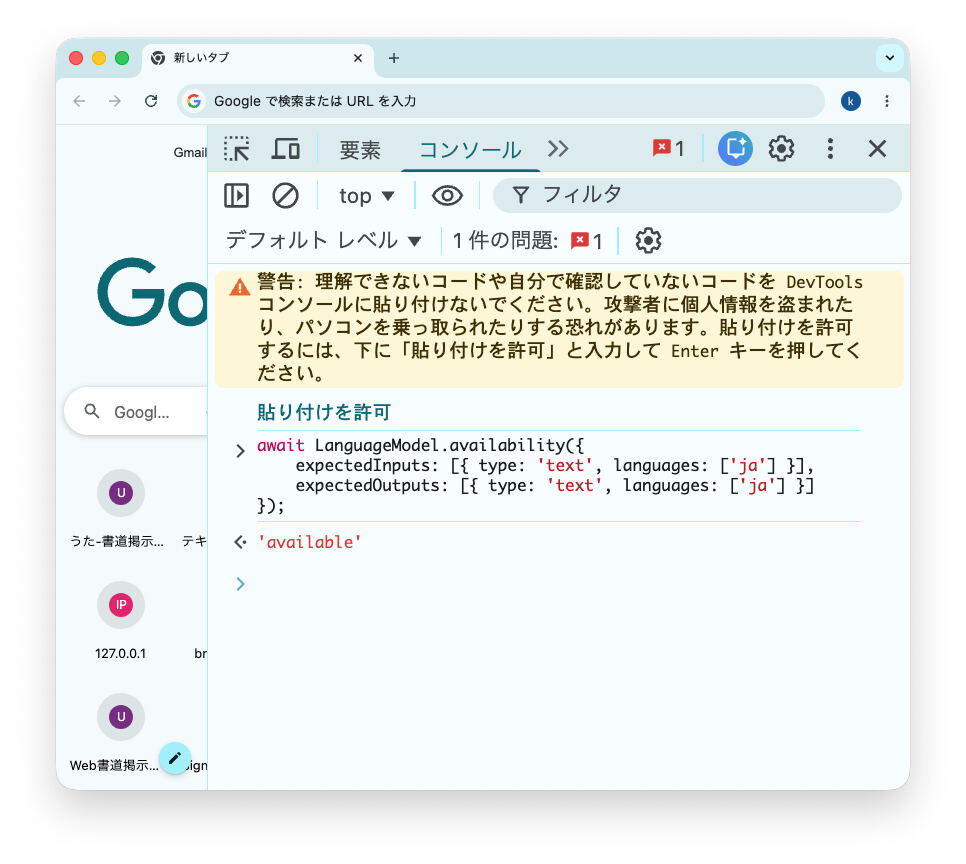Close the DevTools panel

pos(877,149)
